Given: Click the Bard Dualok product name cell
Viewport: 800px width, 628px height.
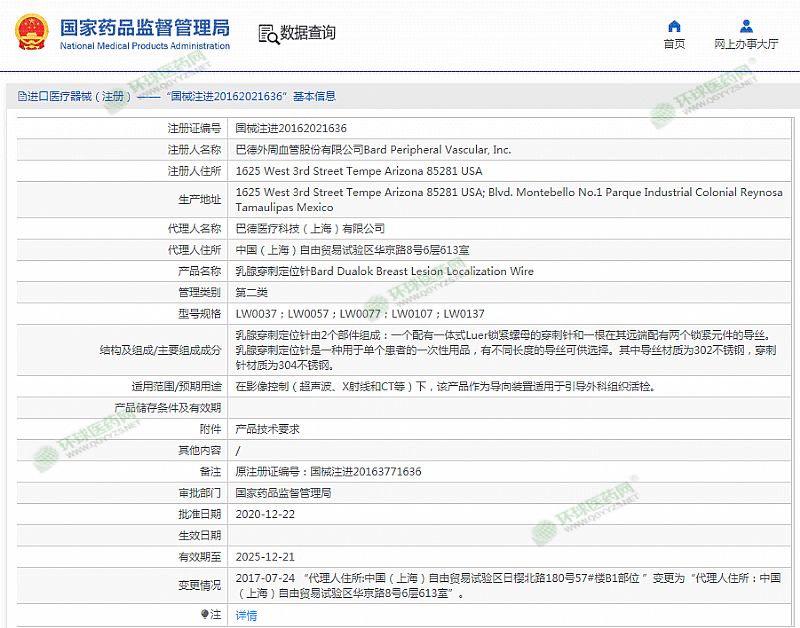Looking at the screenshot, I should (x=384, y=271).
